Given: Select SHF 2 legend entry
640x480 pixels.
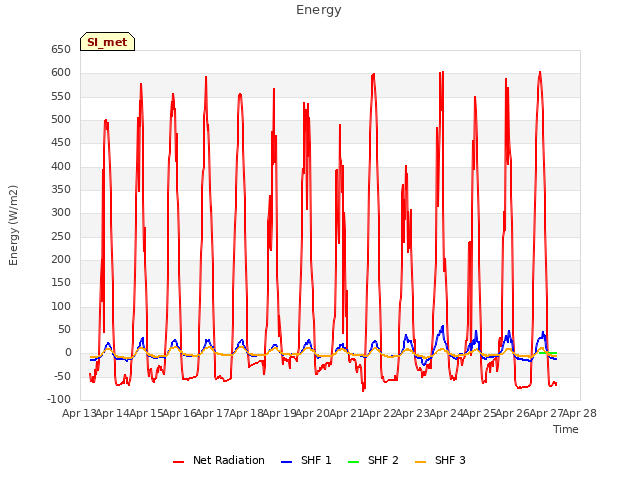Looking at the screenshot, I should click(373, 460).
